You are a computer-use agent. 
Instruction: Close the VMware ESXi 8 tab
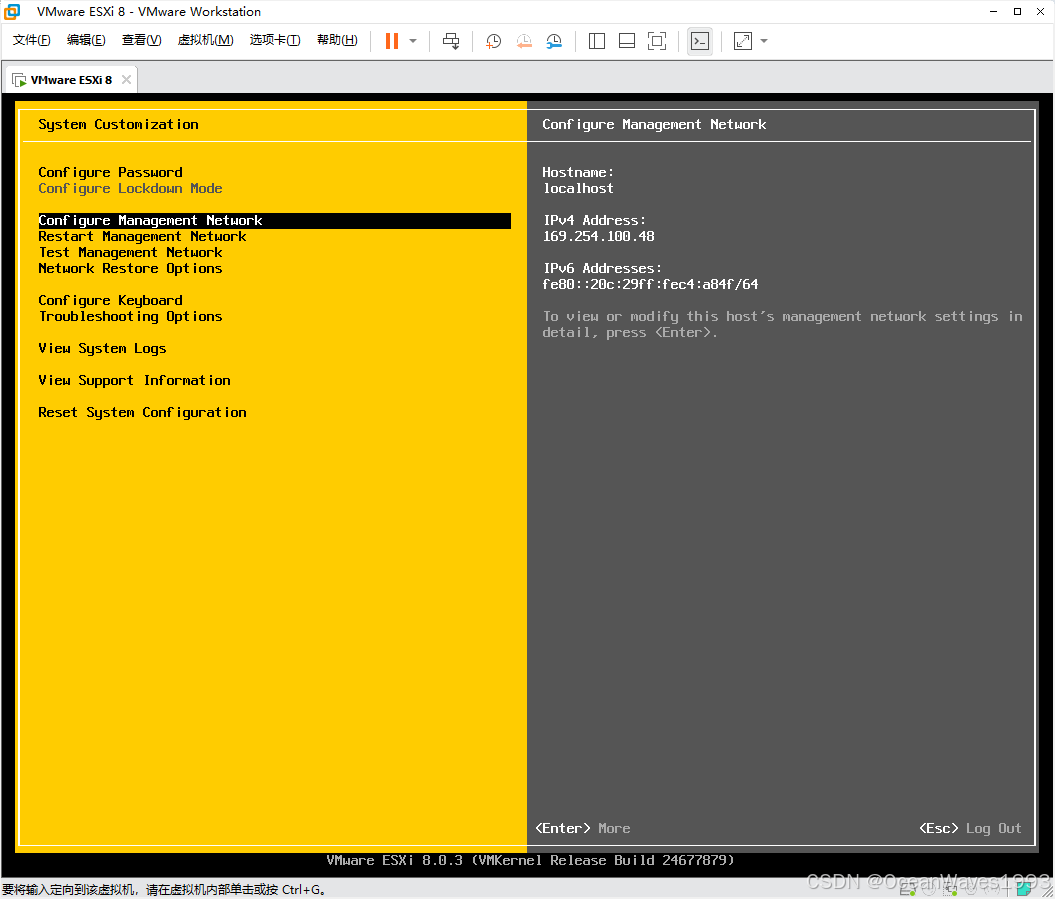pos(126,79)
